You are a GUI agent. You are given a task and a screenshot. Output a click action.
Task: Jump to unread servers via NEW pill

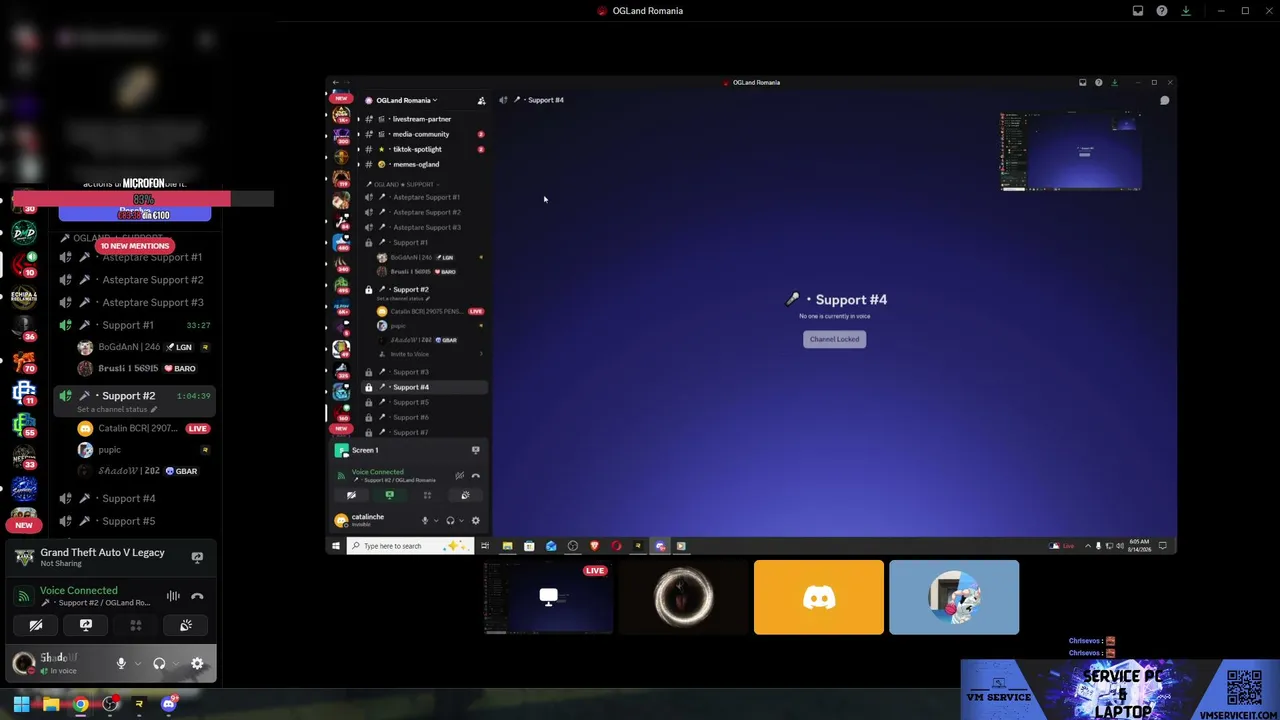[x=24, y=525]
